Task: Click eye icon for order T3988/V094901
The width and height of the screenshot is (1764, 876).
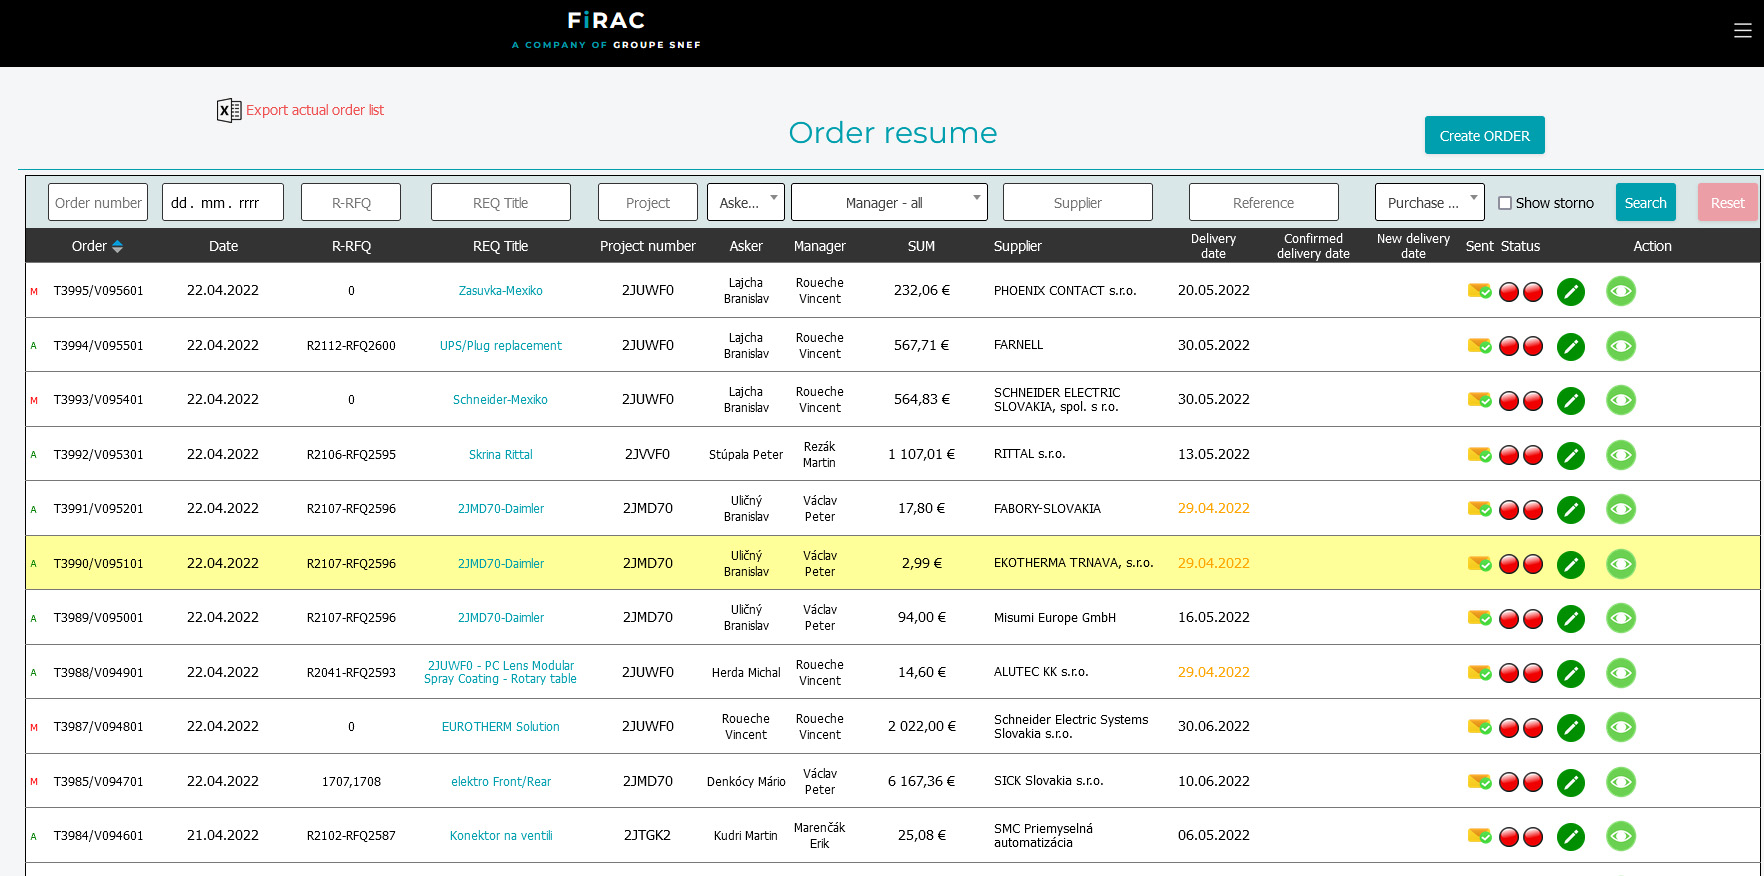Action: 1620,674
